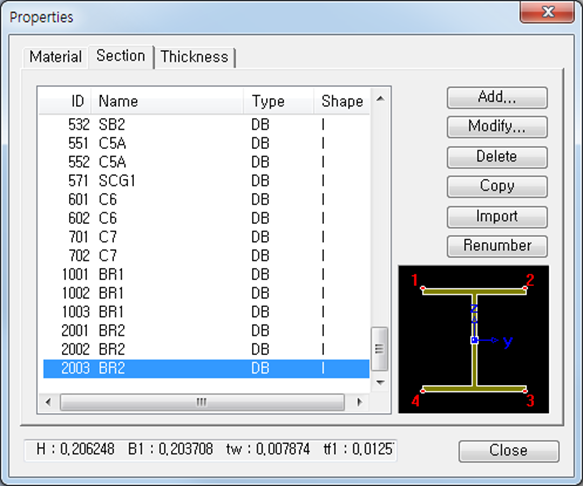Click the I-section preview image
583x486 pixels.
pos(474,339)
